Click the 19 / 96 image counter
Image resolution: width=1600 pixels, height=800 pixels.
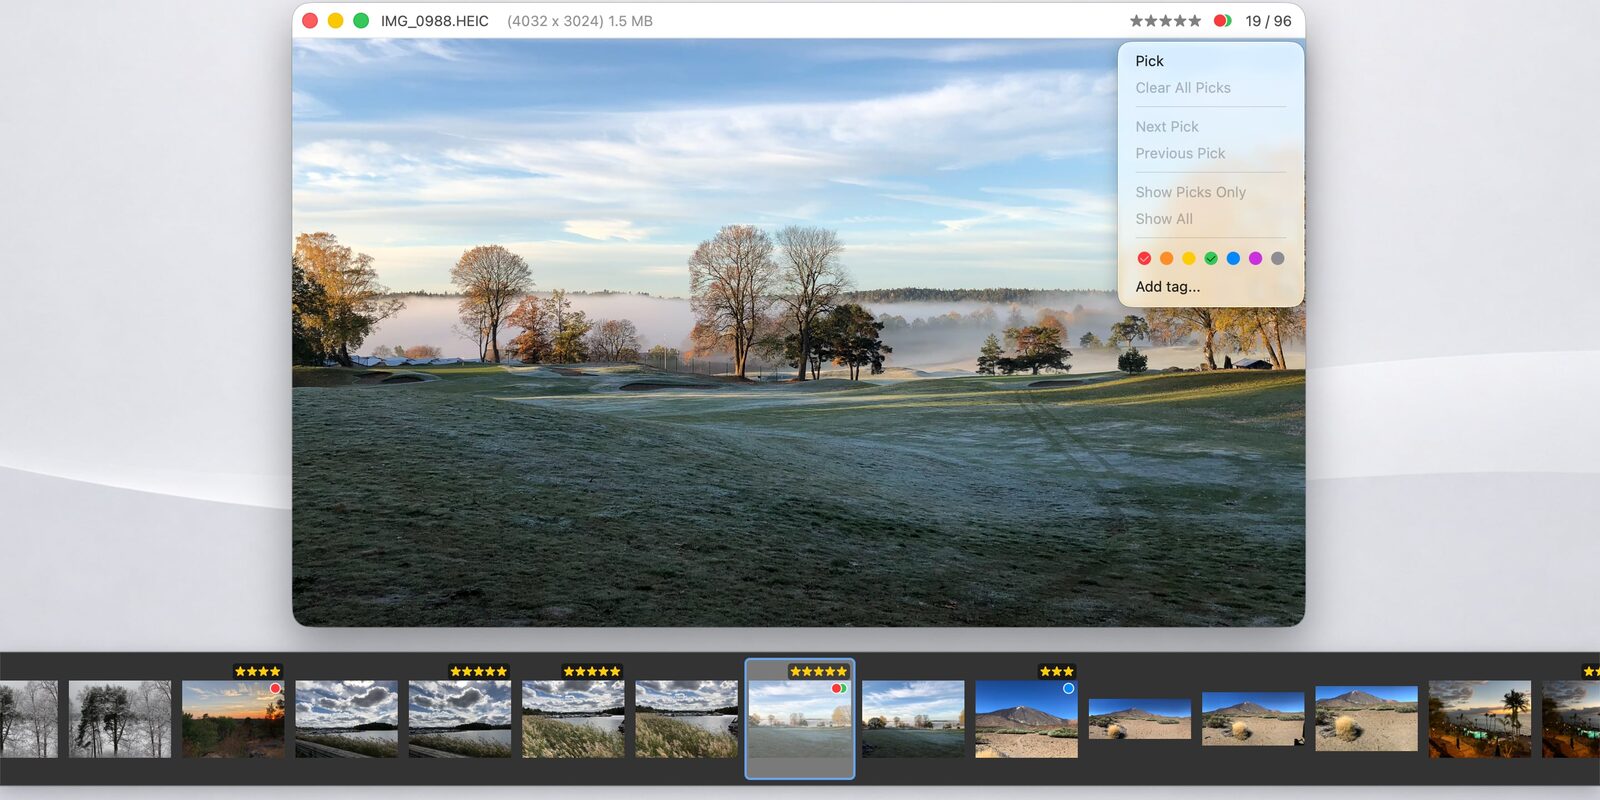1268,21
